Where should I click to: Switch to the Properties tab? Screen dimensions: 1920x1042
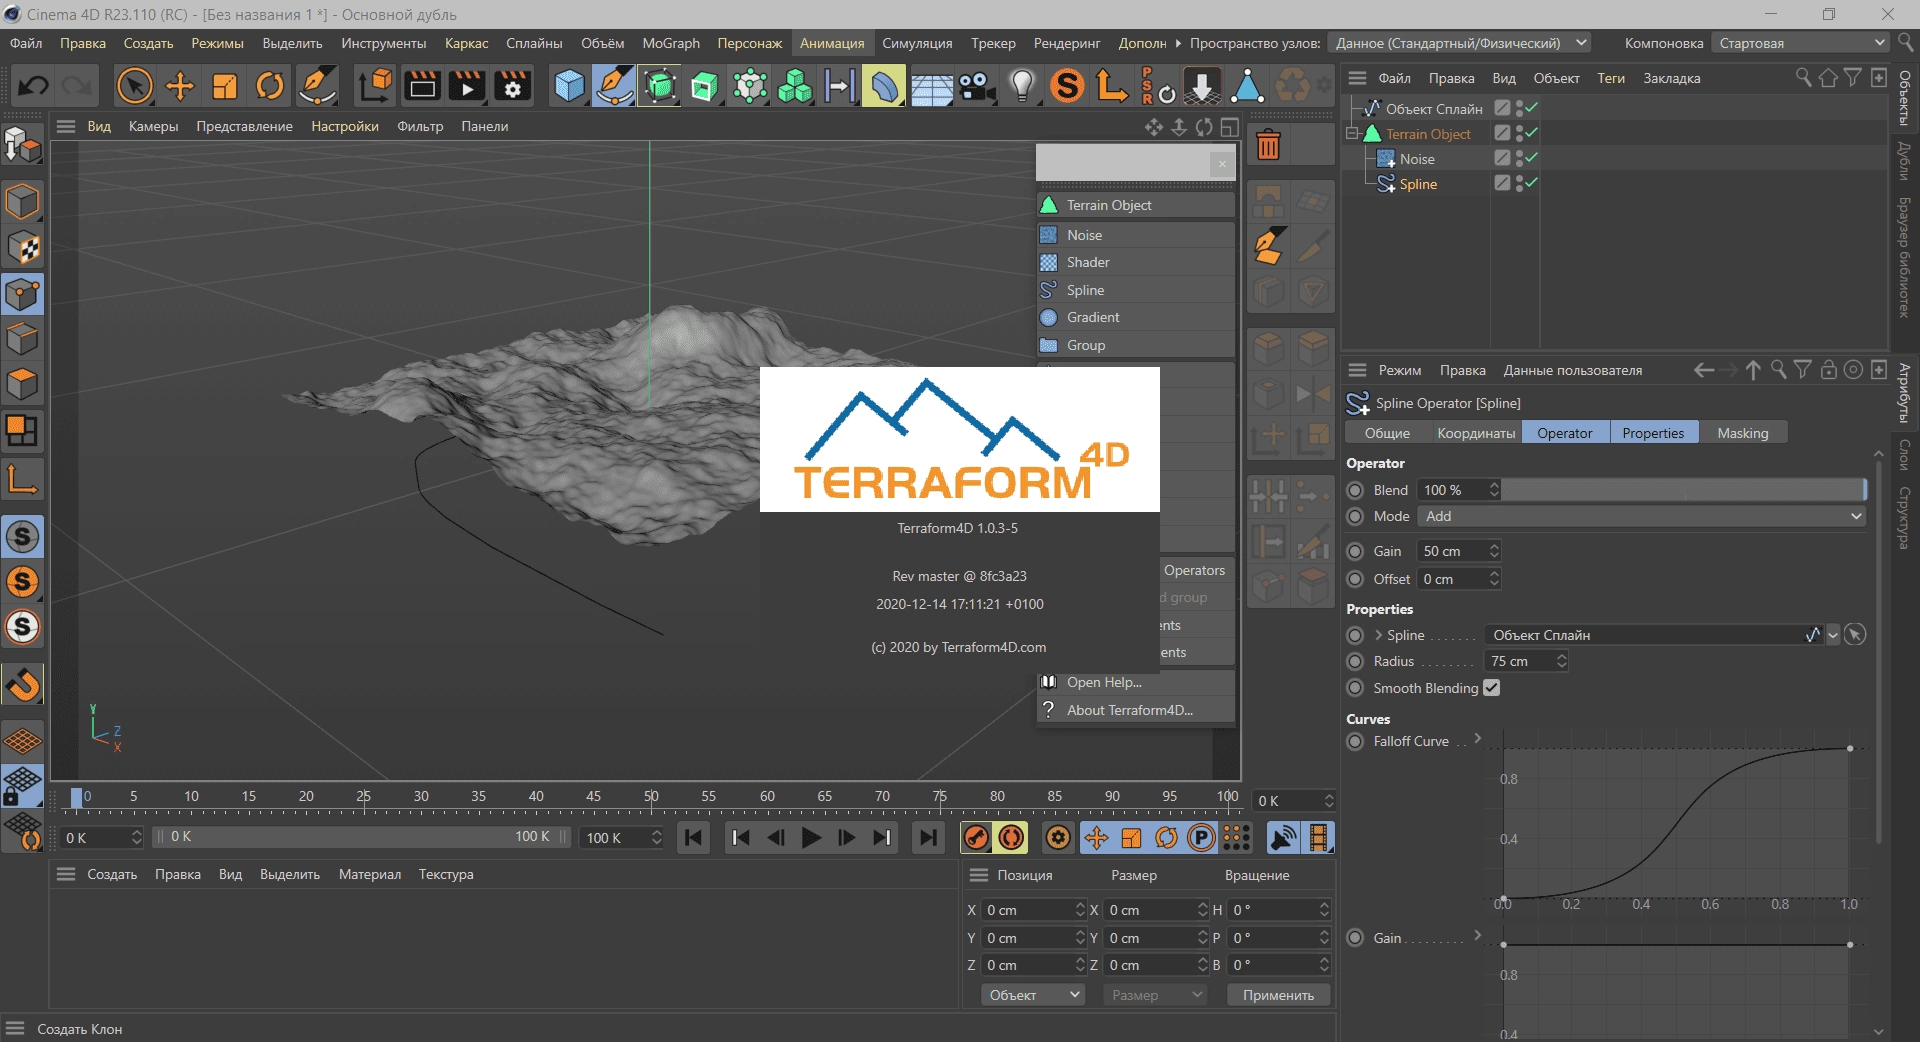click(1653, 433)
